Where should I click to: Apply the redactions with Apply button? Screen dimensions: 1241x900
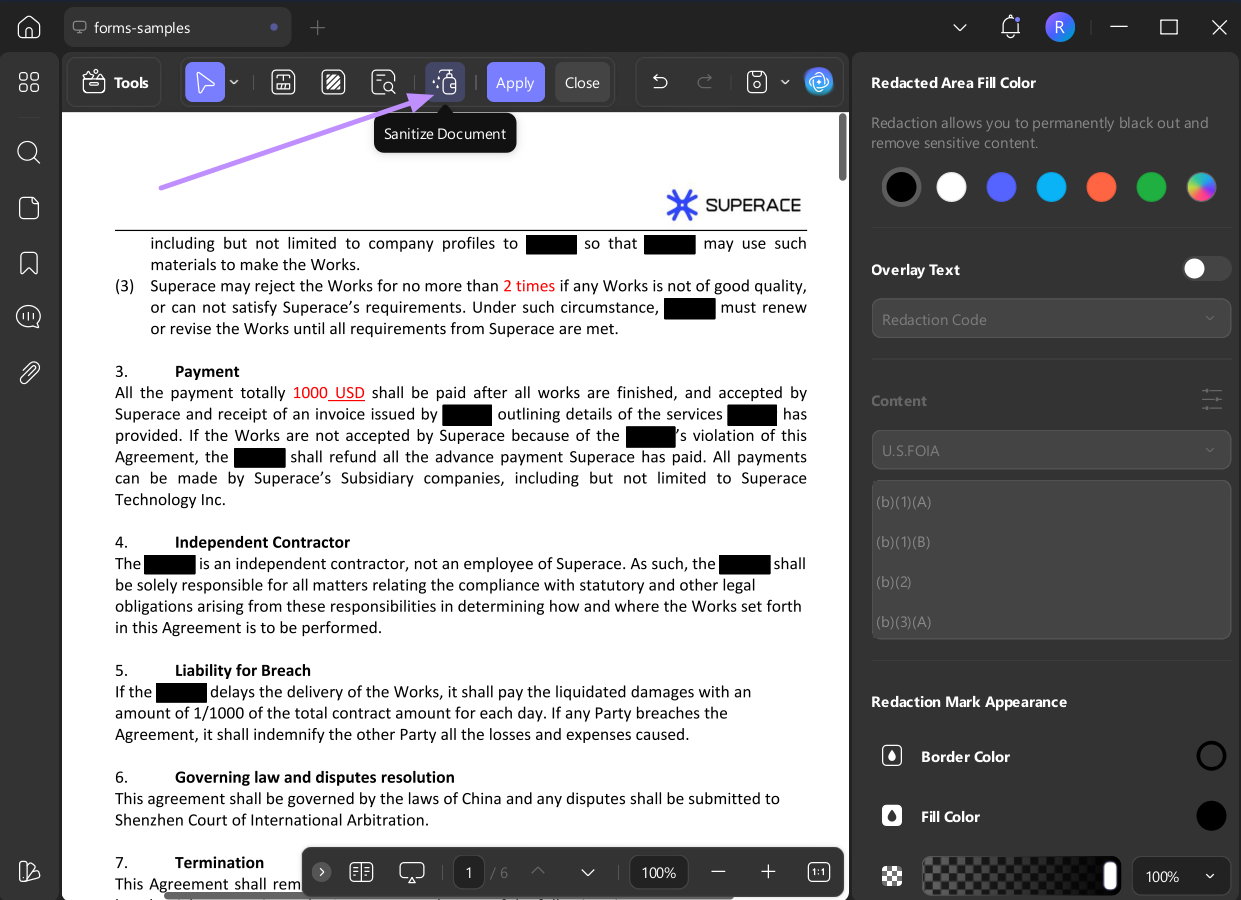click(515, 82)
